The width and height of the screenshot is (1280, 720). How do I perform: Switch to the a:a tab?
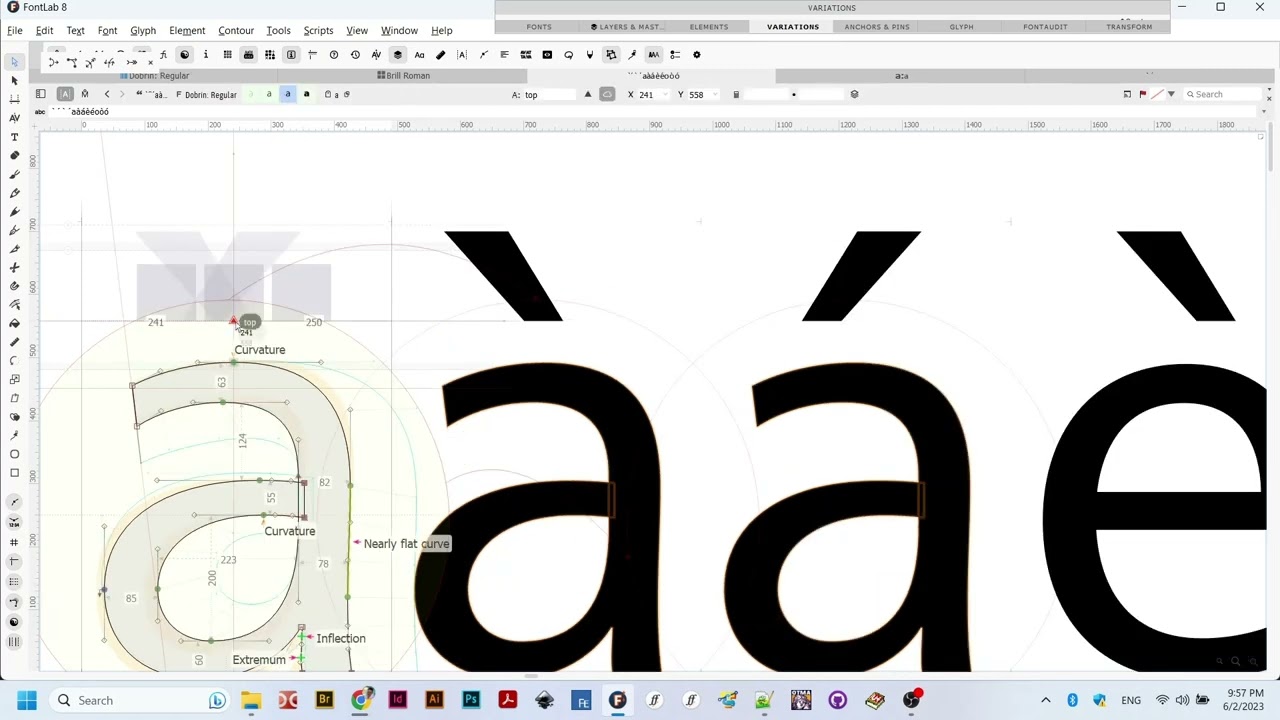tap(901, 76)
